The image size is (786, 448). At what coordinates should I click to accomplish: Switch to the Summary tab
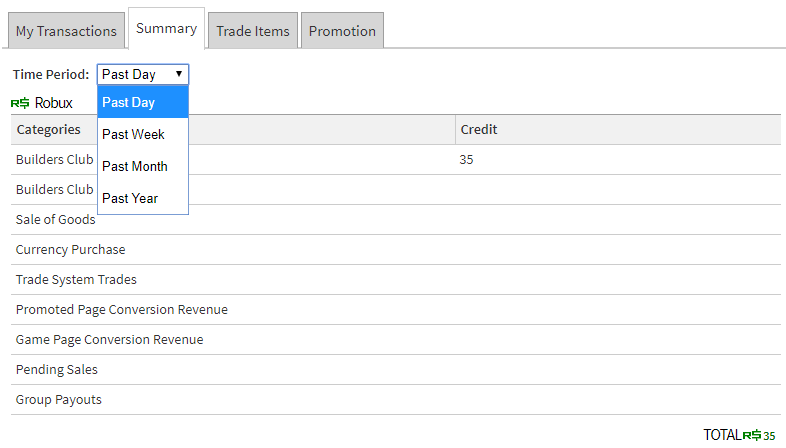click(x=166, y=29)
